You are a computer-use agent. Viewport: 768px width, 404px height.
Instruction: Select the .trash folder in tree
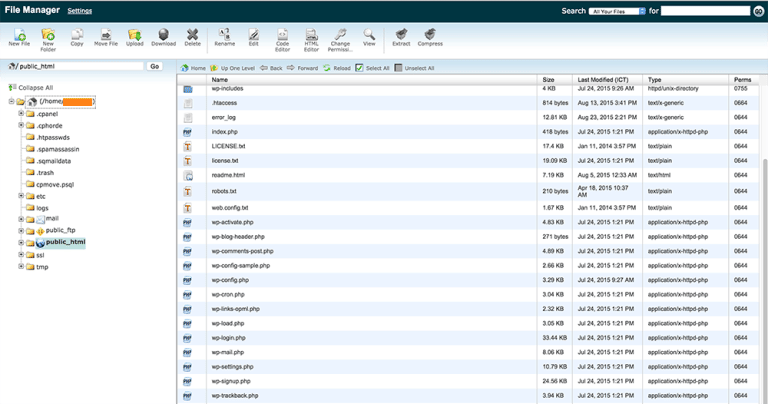pos(45,172)
